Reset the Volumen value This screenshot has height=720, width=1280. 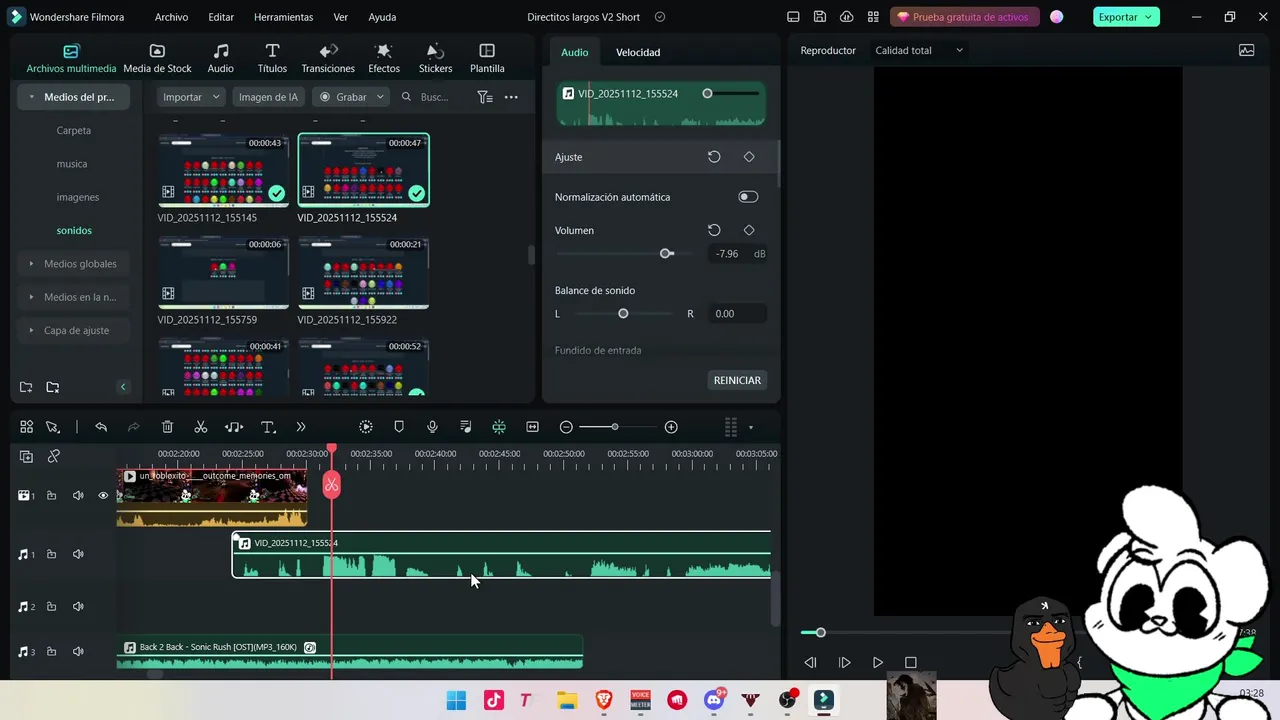pos(714,230)
